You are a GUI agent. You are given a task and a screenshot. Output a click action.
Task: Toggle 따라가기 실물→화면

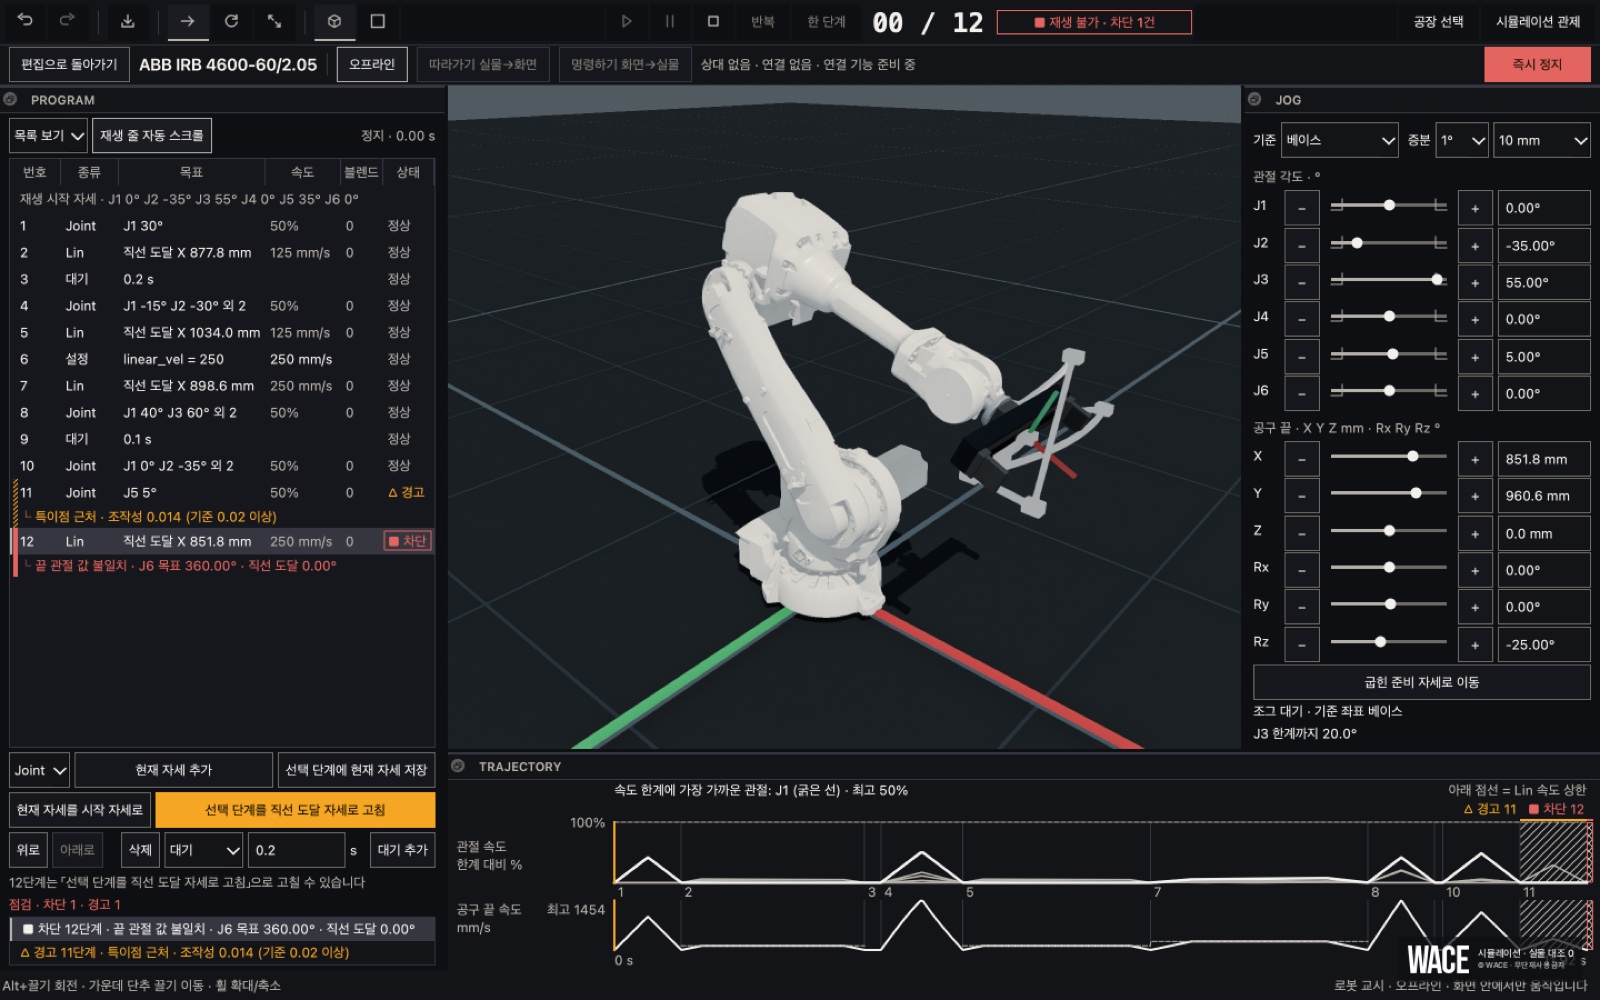point(483,64)
